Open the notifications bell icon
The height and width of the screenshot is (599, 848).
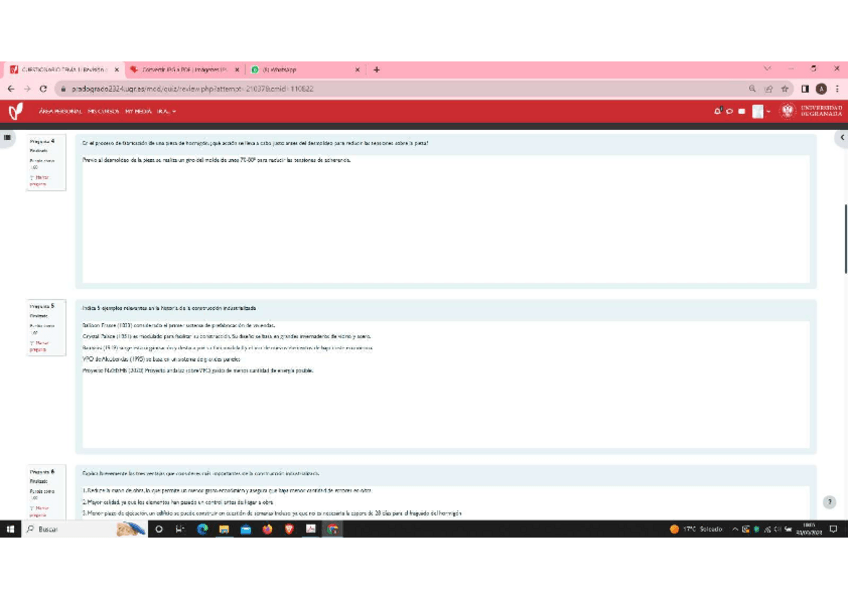pos(718,111)
